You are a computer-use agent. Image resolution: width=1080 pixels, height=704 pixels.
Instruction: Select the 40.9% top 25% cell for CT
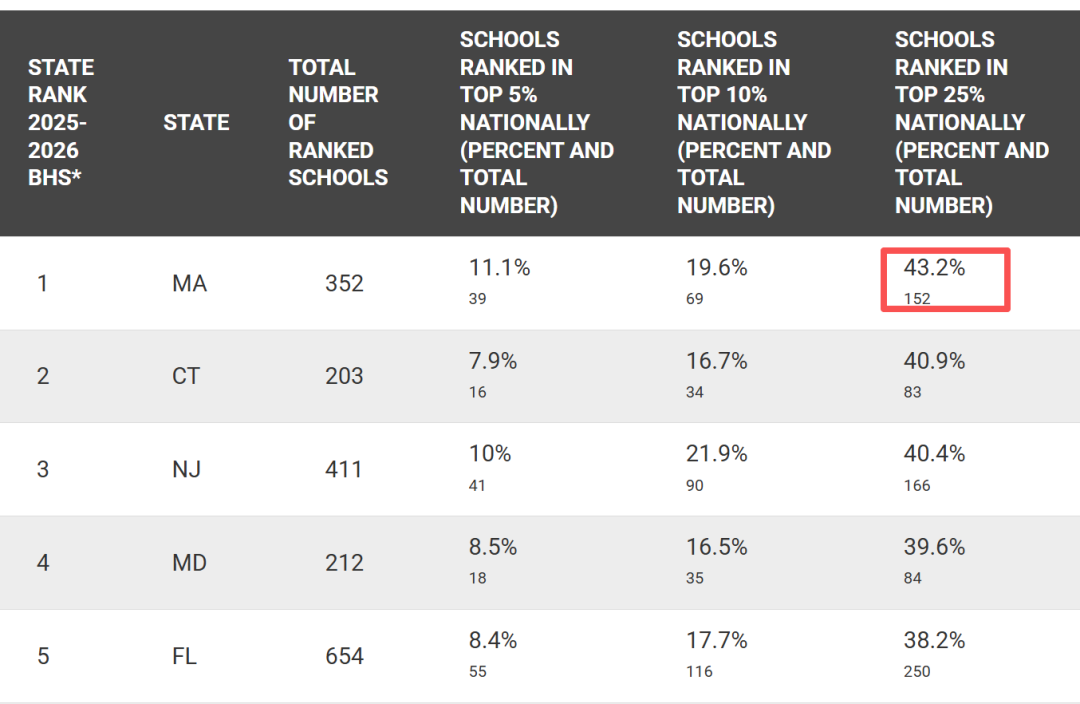point(934,375)
